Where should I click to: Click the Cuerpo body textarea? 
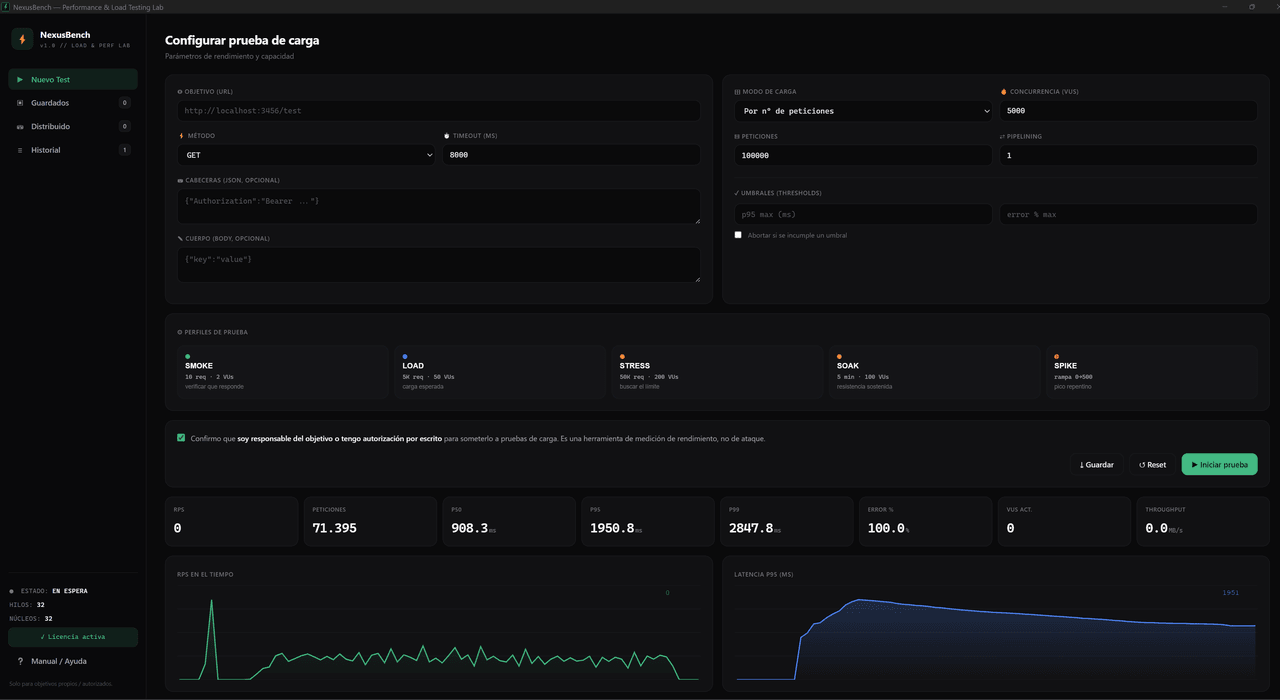click(439, 264)
